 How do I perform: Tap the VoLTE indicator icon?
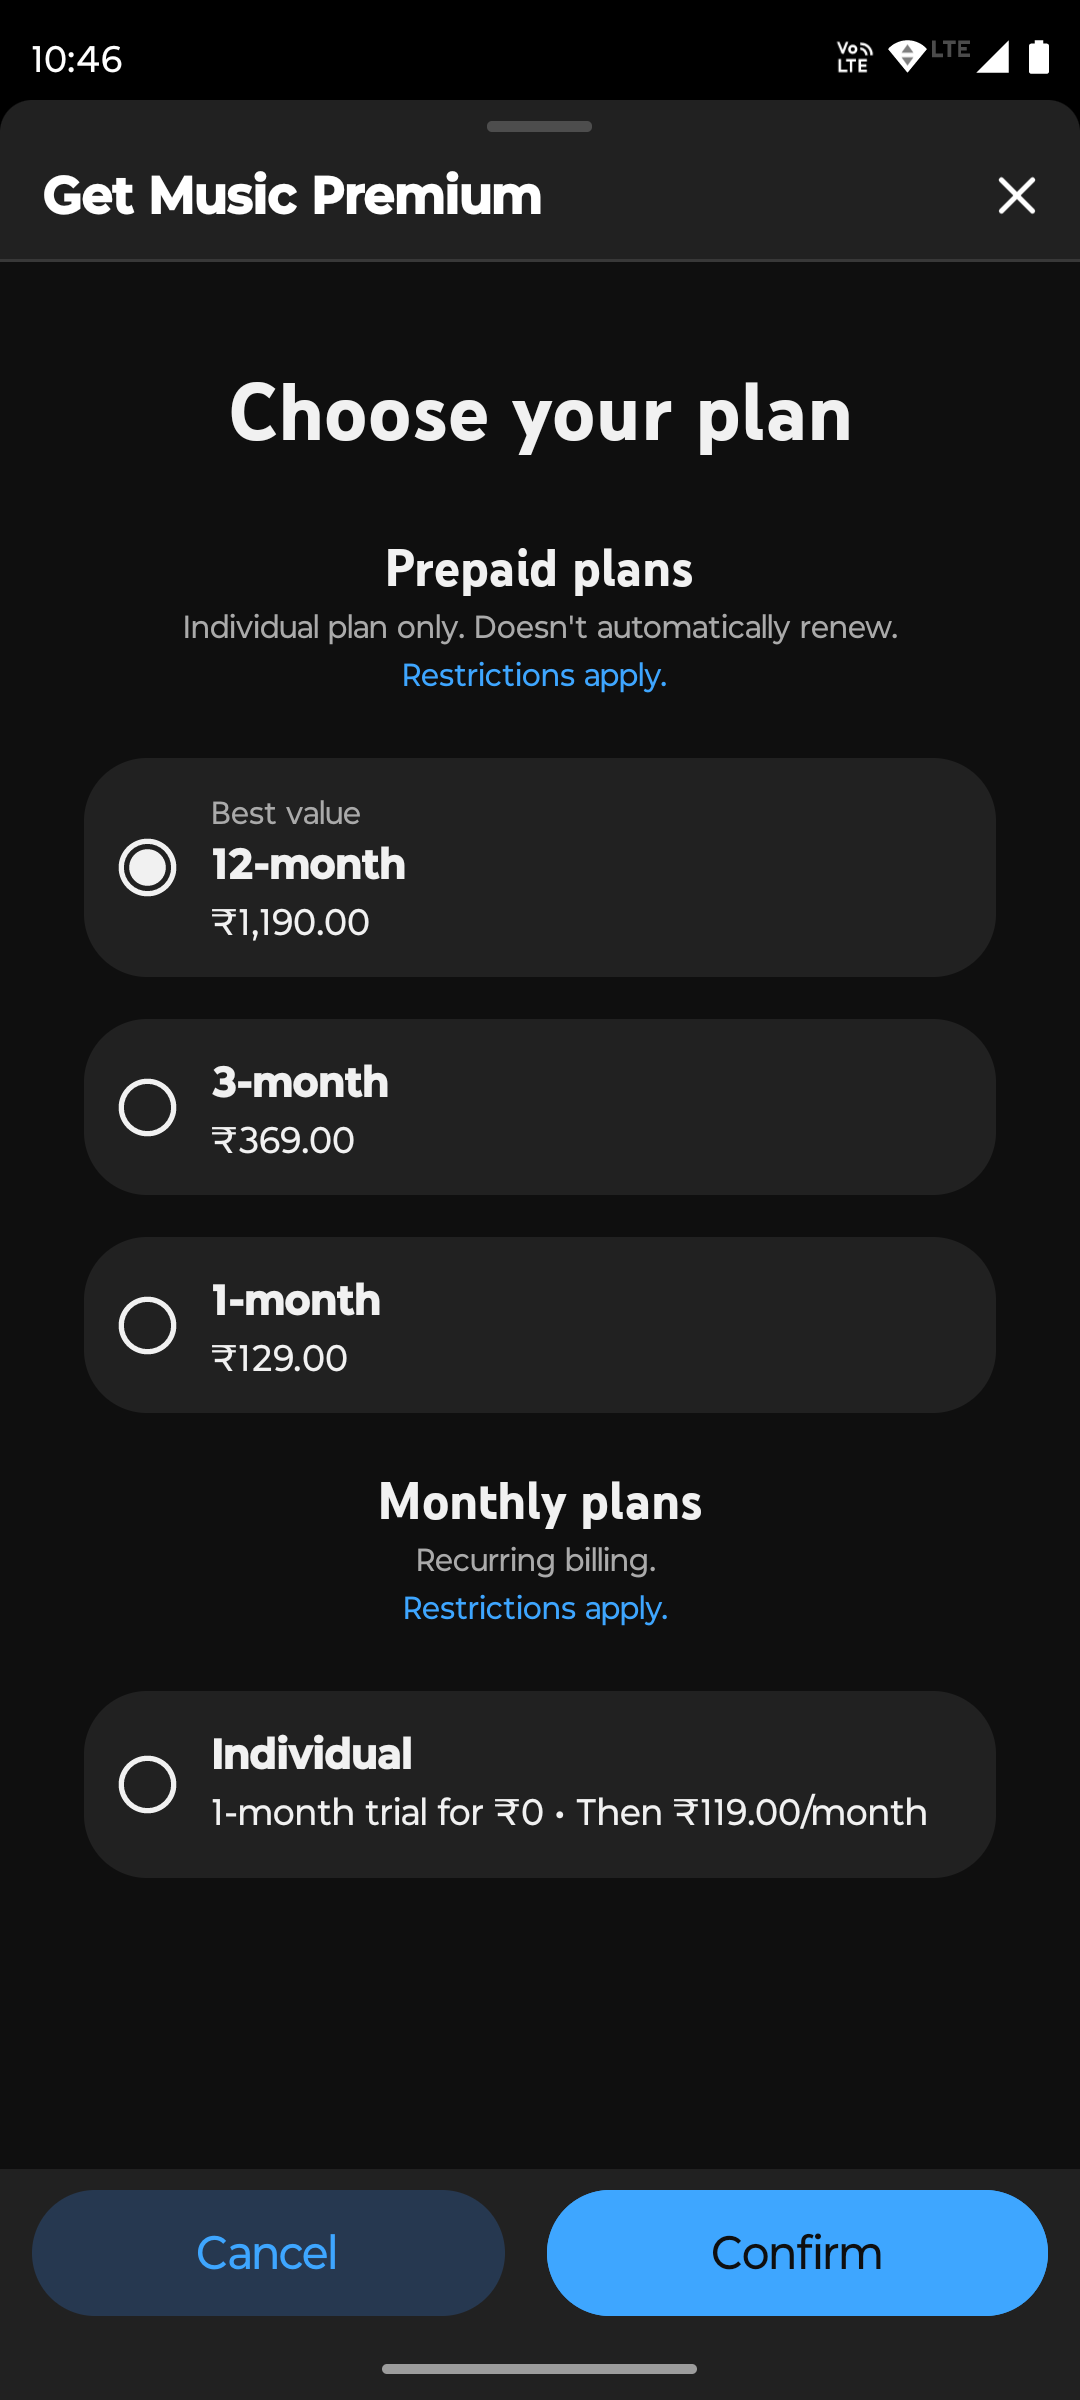854,58
